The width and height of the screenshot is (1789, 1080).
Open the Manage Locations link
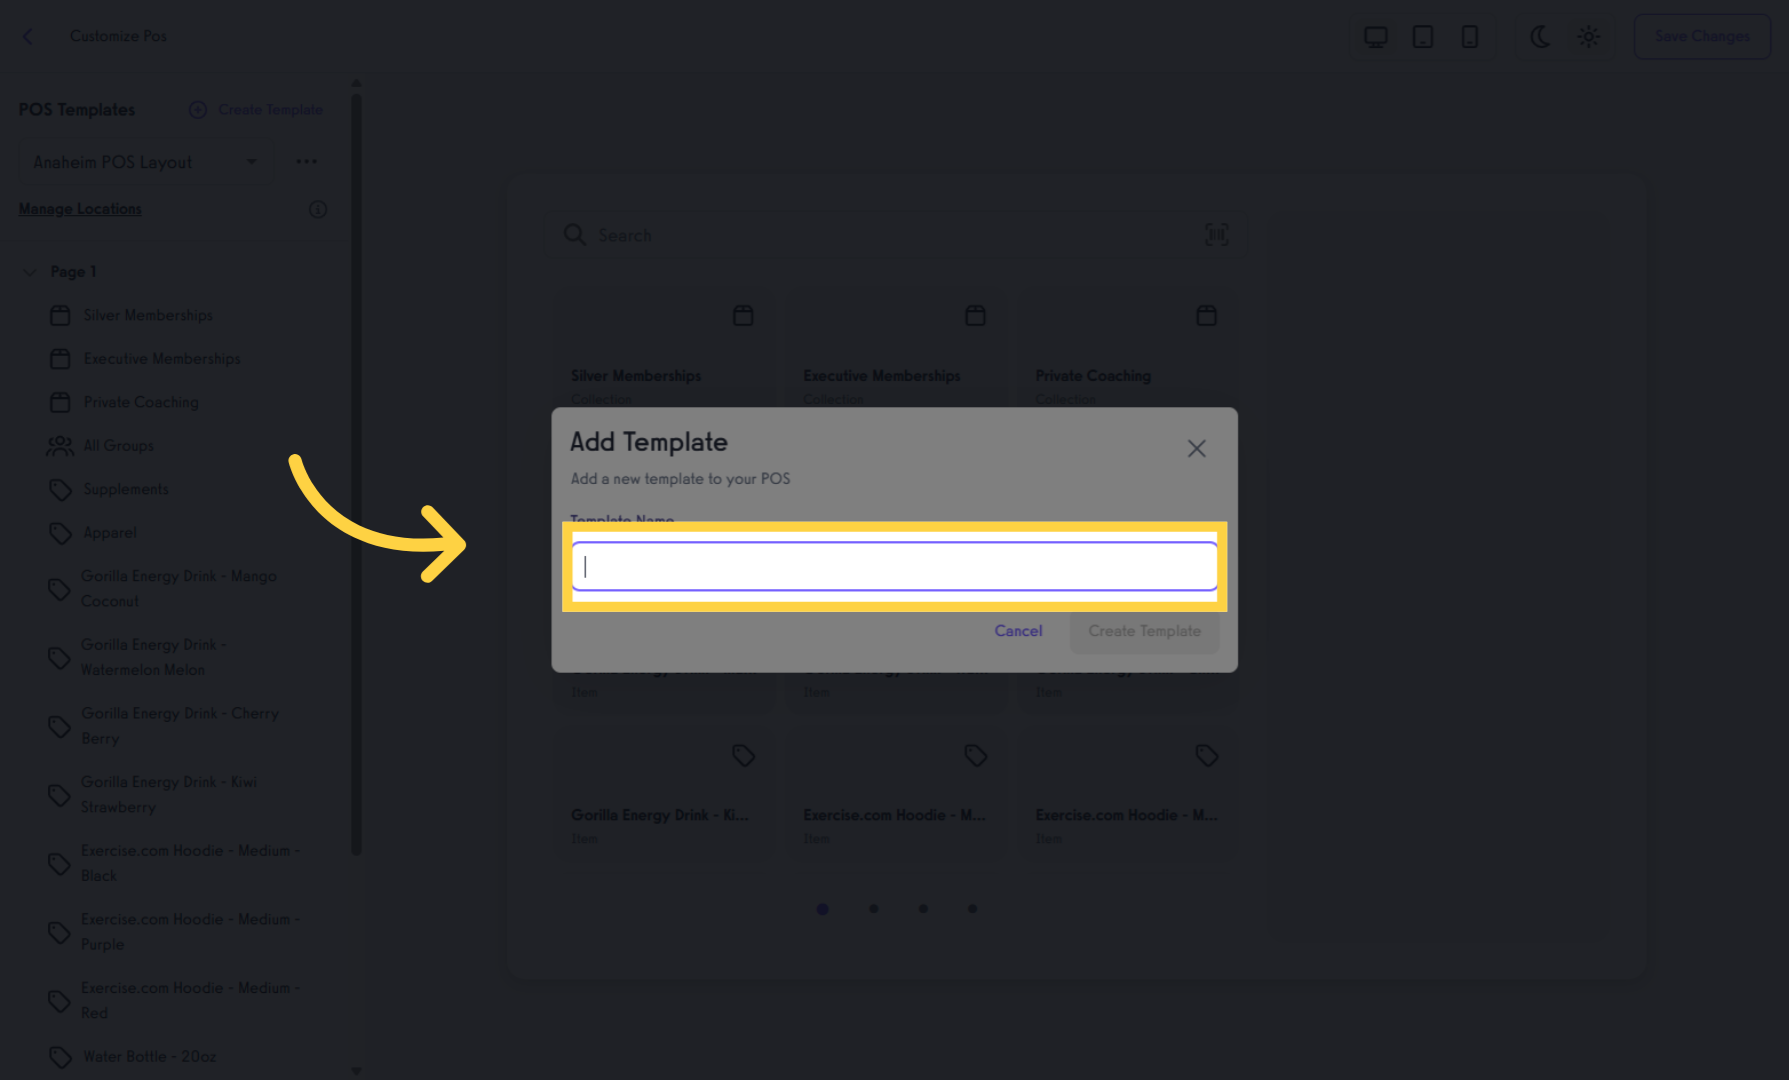pyautogui.click(x=80, y=209)
